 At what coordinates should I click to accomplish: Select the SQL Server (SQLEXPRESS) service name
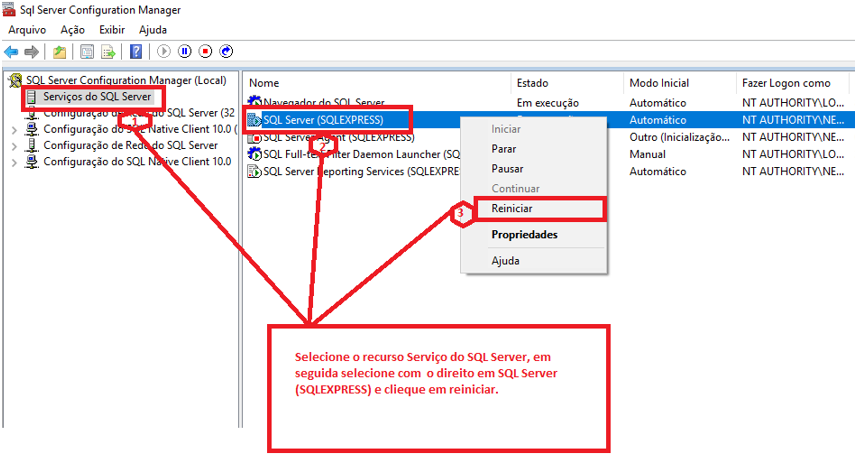click(323, 120)
